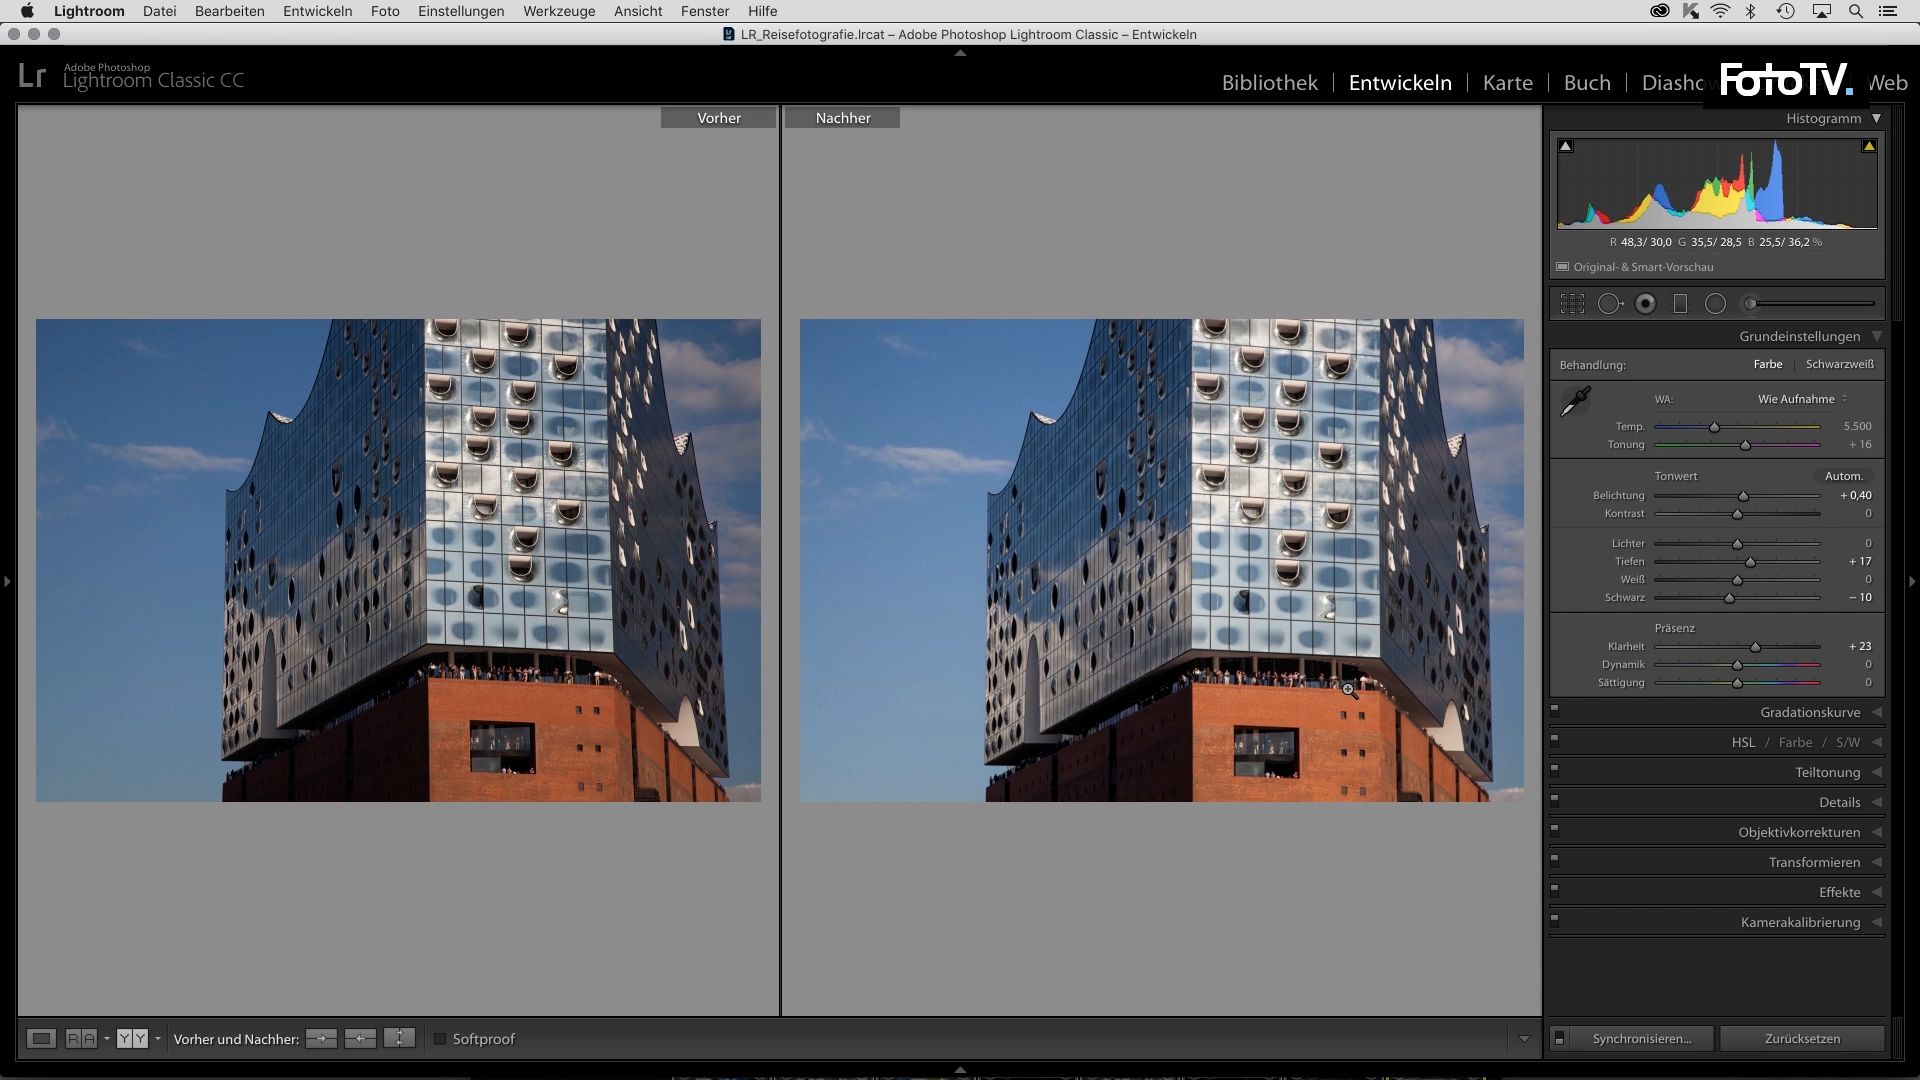The height and width of the screenshot is (1080, 1920).
Task: Toggle the HSL panel on/off switch
Action: [1554, 741]
